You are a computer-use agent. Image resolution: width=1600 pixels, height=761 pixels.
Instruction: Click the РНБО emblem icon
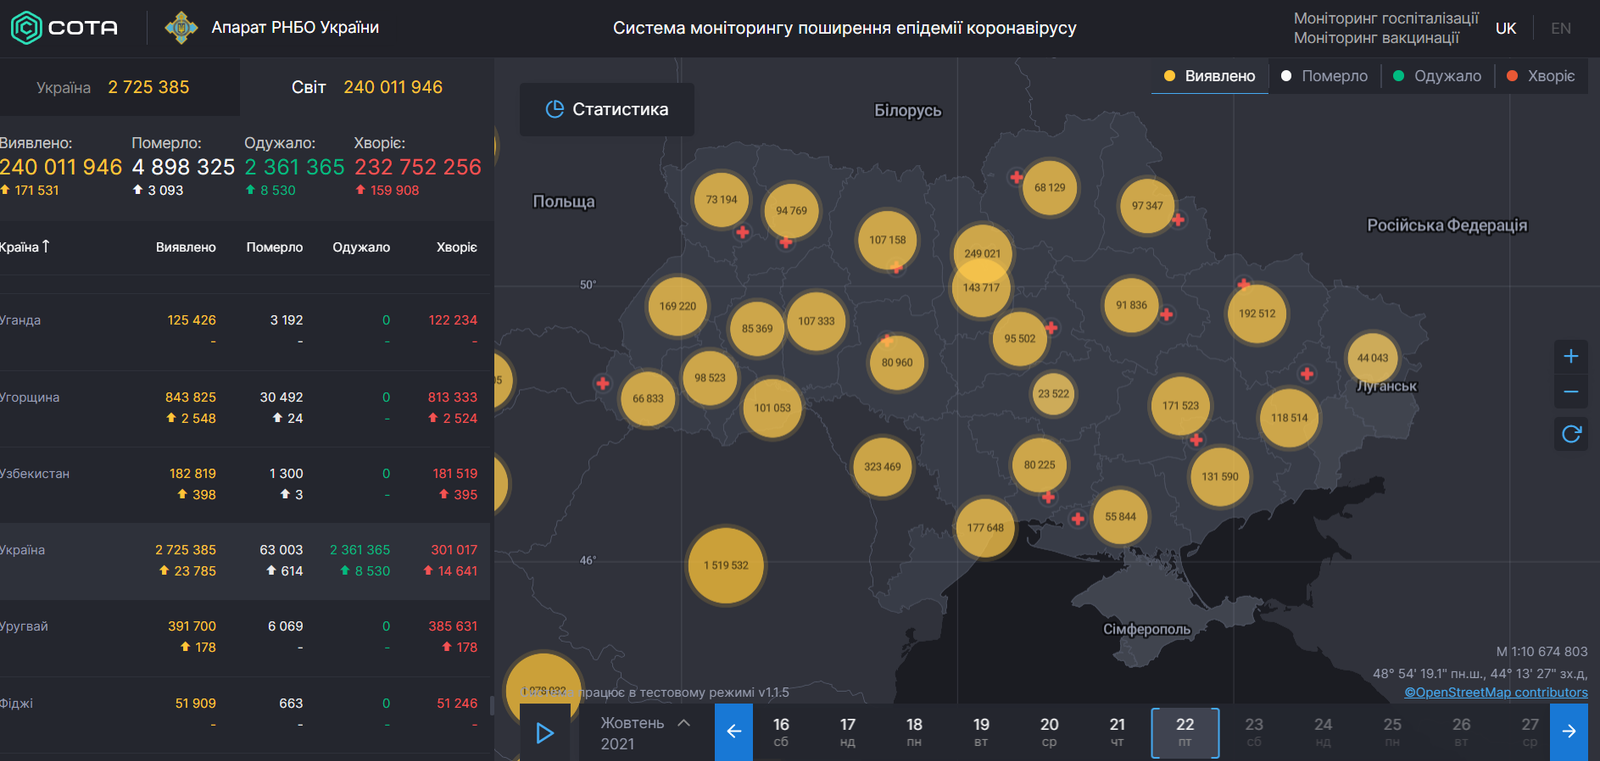181,28
